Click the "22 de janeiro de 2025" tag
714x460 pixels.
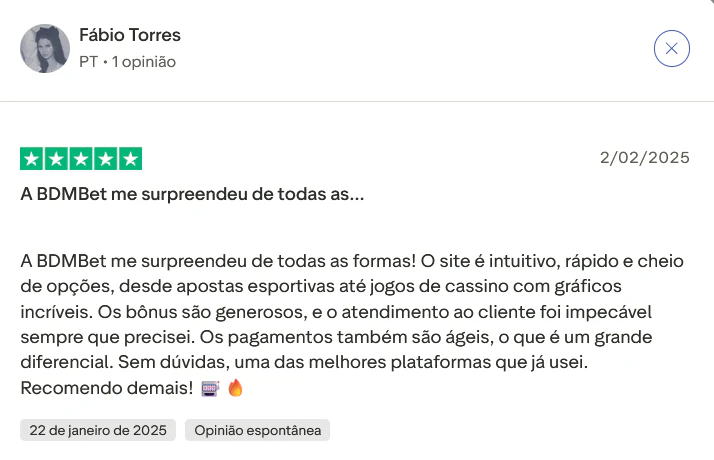[x=98, y=430]
